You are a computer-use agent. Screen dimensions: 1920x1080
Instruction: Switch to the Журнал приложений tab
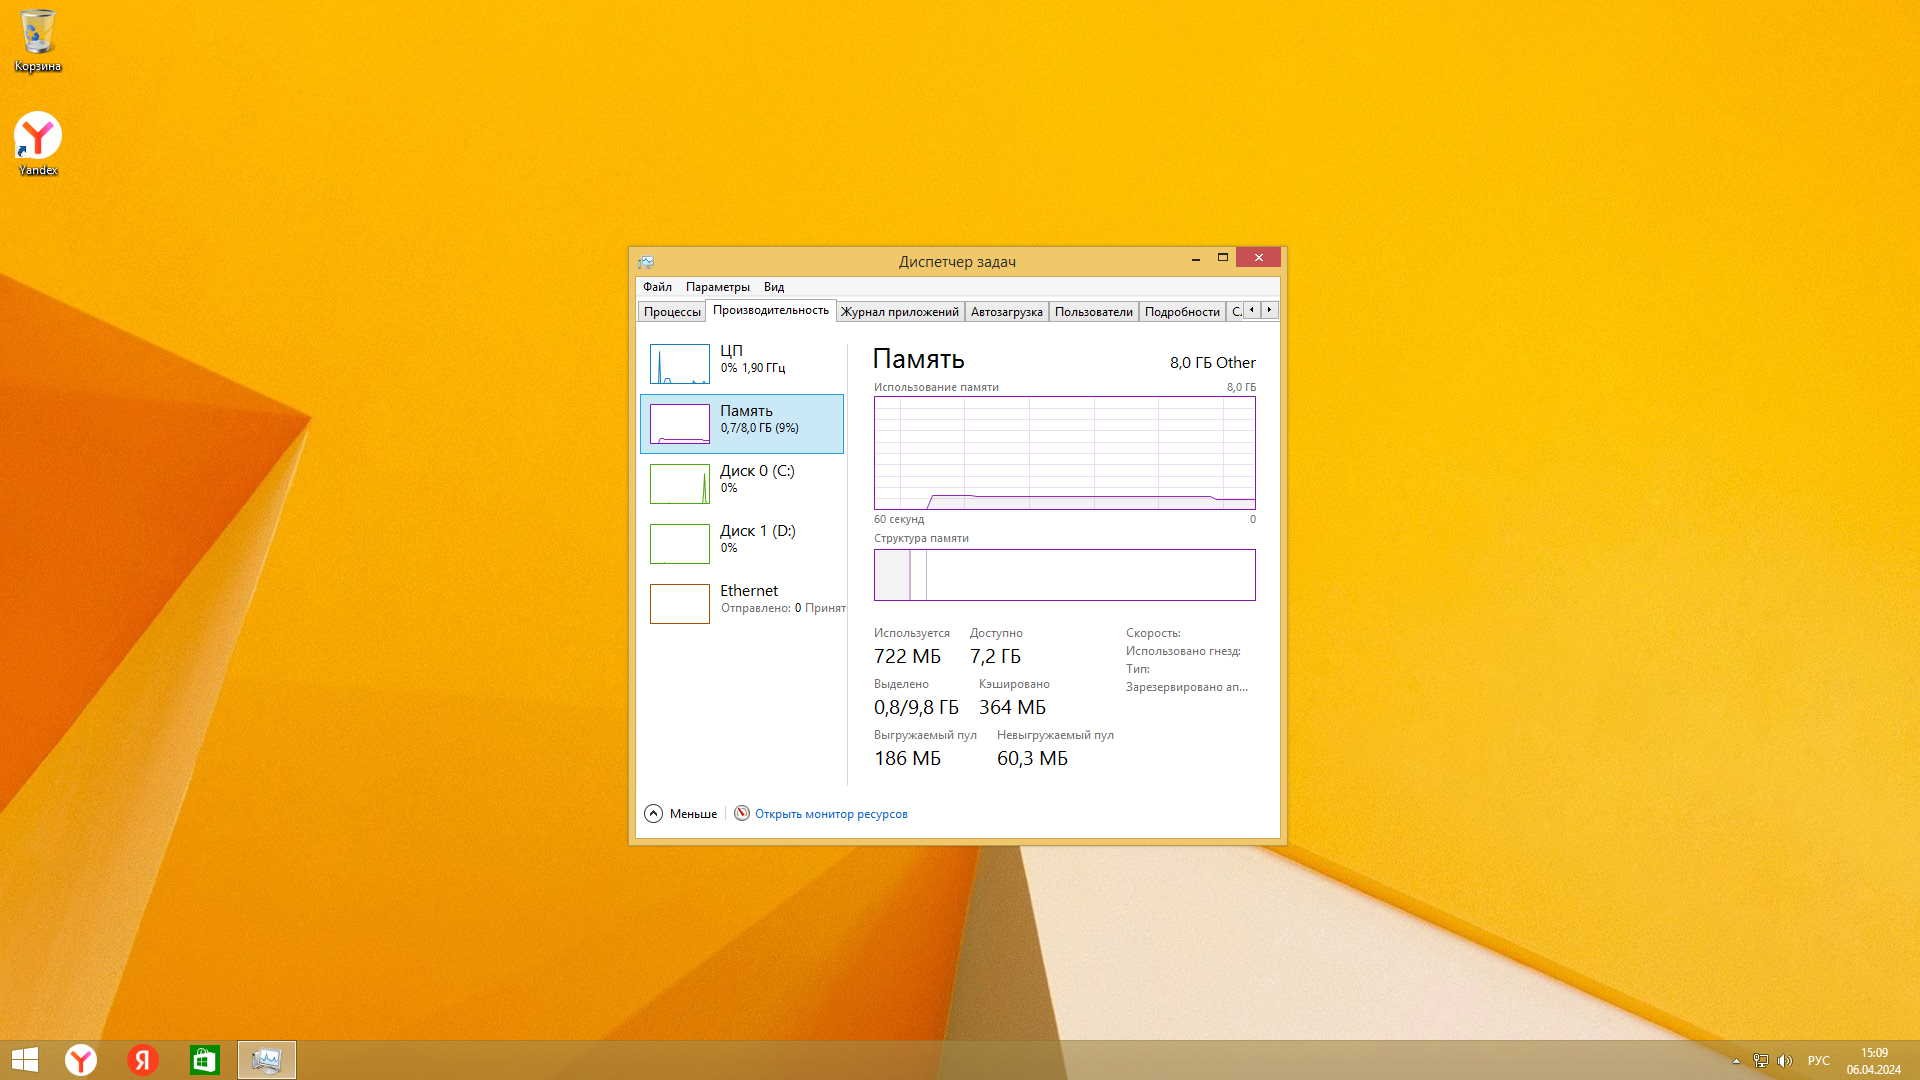coord(899,312)
